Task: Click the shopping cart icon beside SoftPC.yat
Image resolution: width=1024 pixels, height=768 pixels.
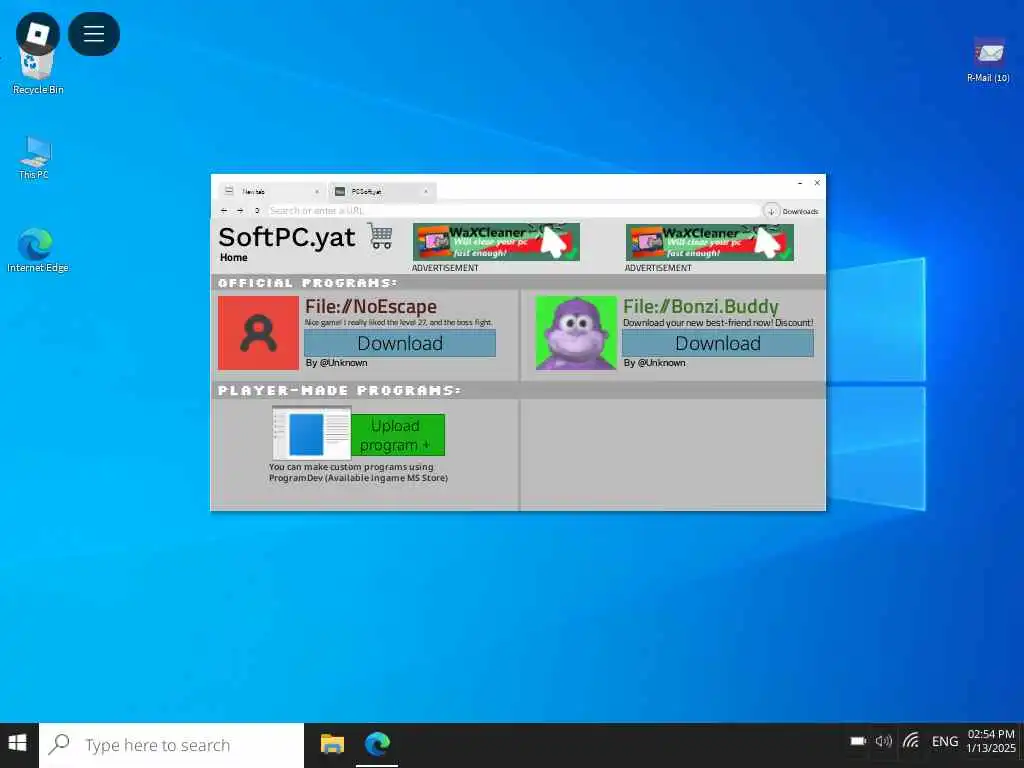Action: point(380,236)
